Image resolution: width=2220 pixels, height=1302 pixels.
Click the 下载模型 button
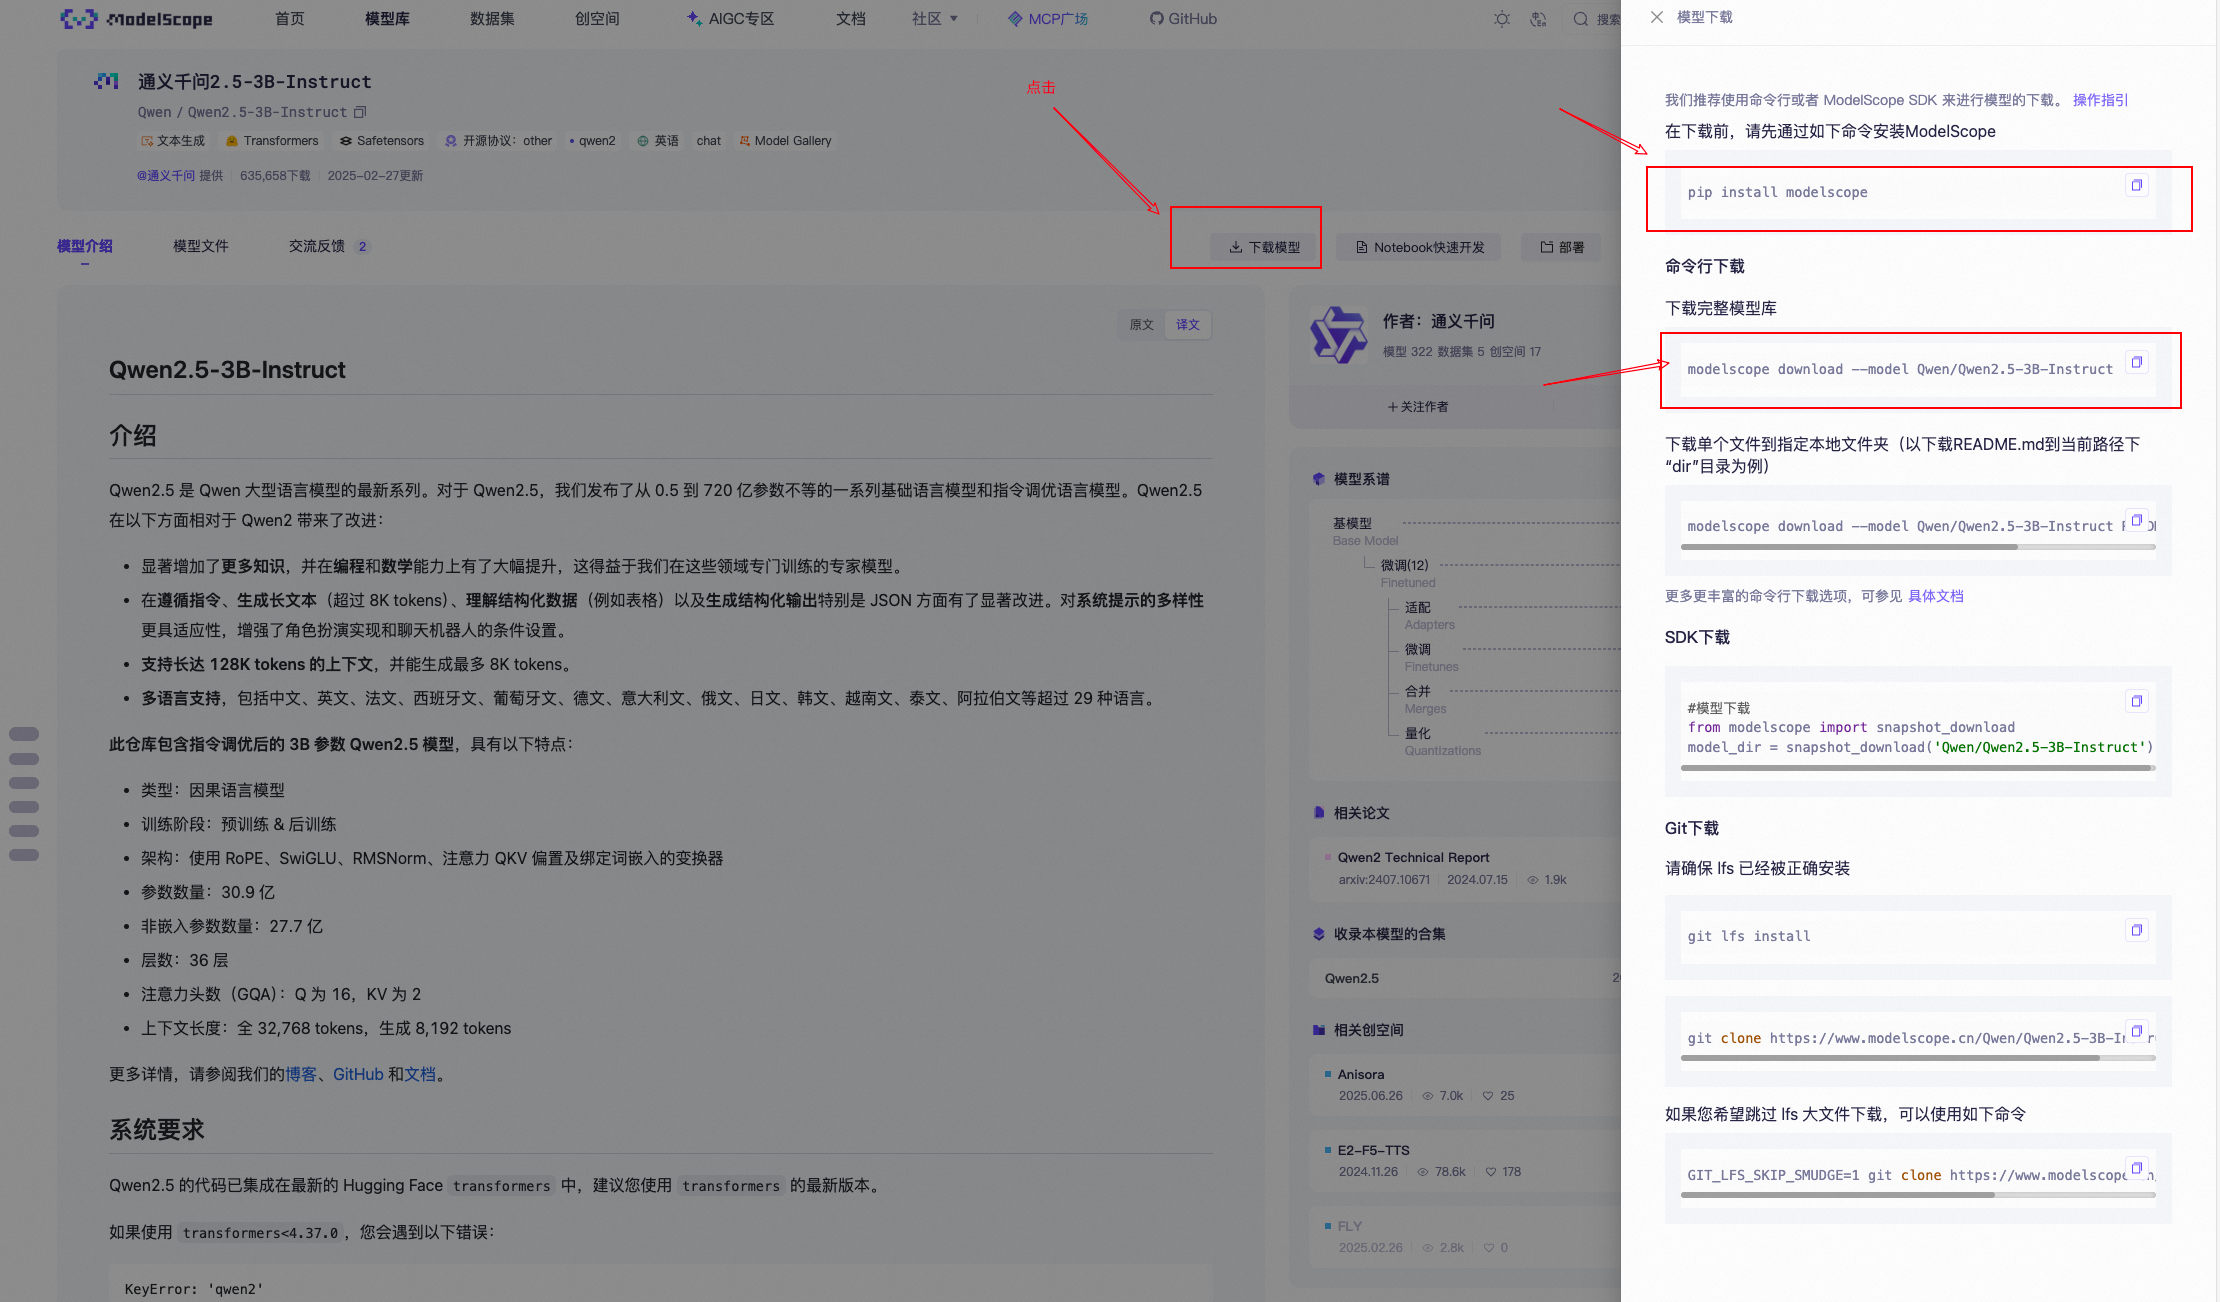click(1265, 247)
